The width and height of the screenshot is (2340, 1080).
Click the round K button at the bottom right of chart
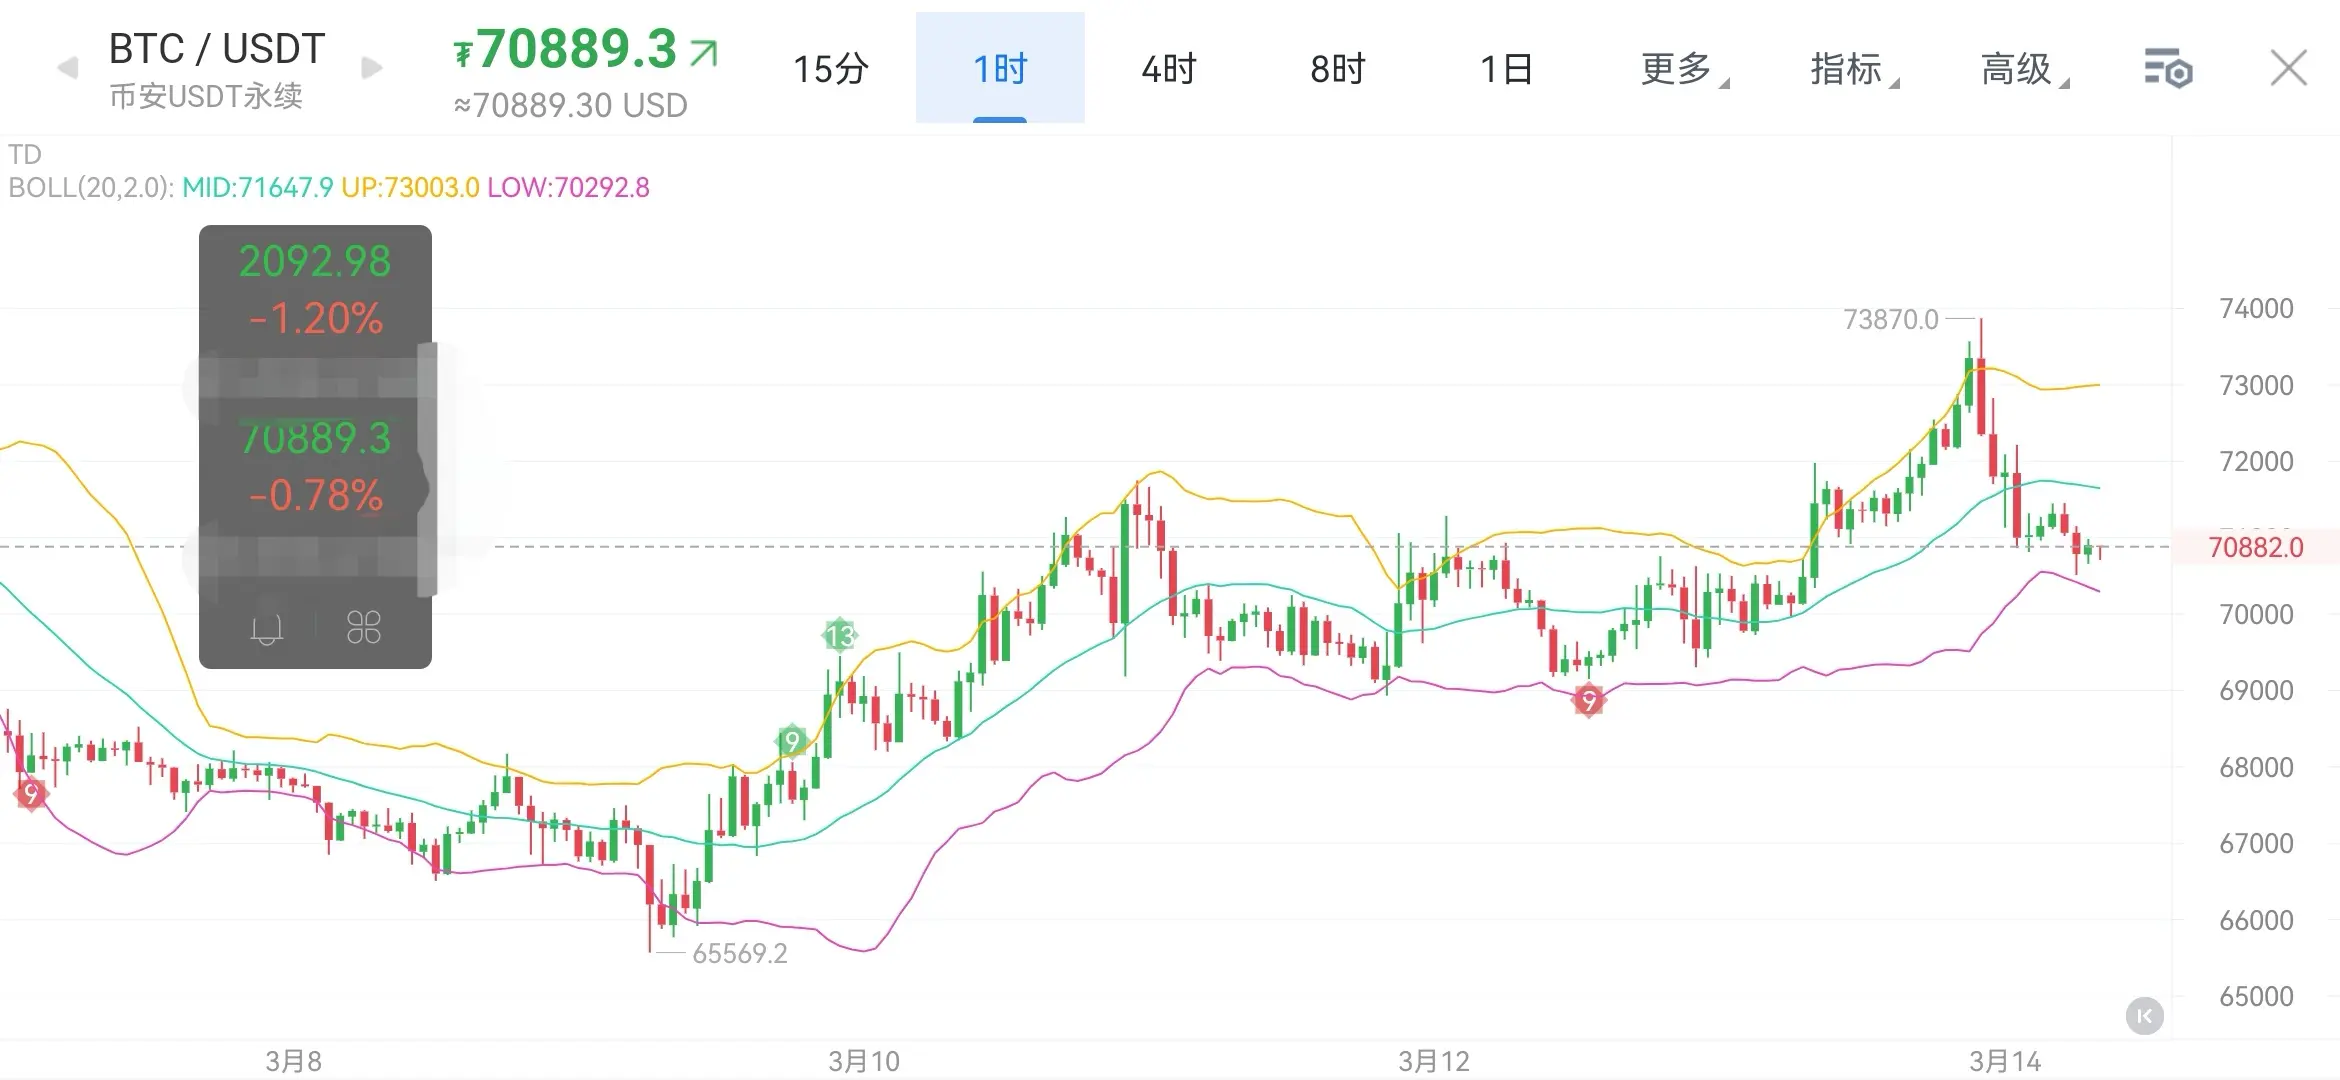point(2144,1016)
